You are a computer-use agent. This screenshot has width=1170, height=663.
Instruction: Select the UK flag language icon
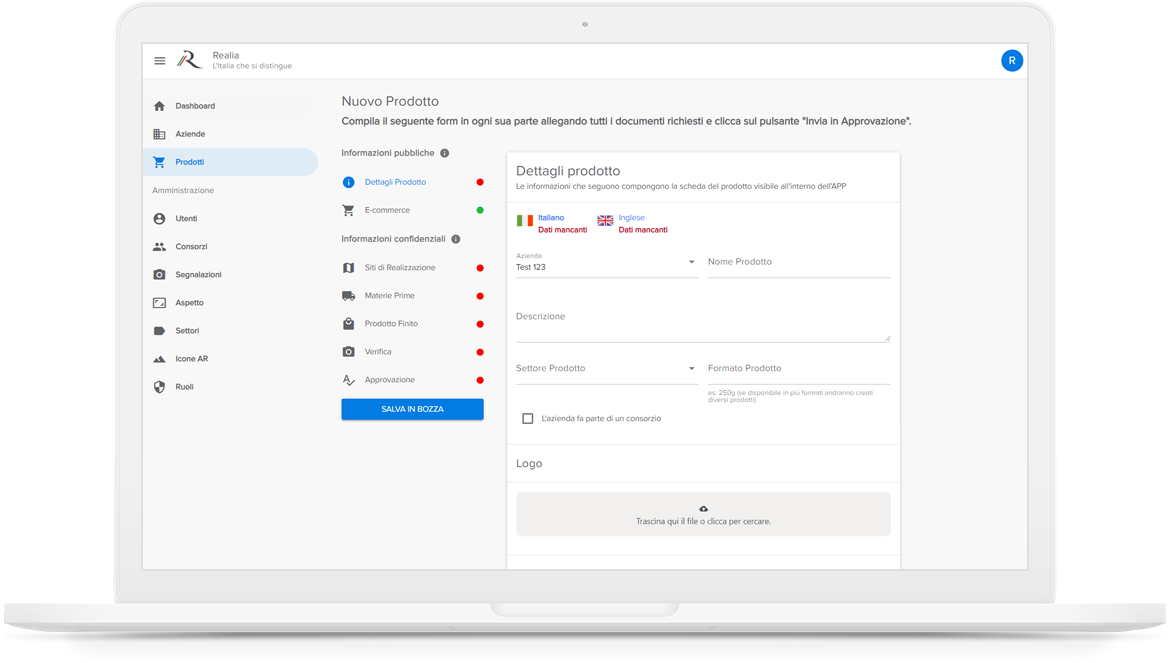pos(605,221)
